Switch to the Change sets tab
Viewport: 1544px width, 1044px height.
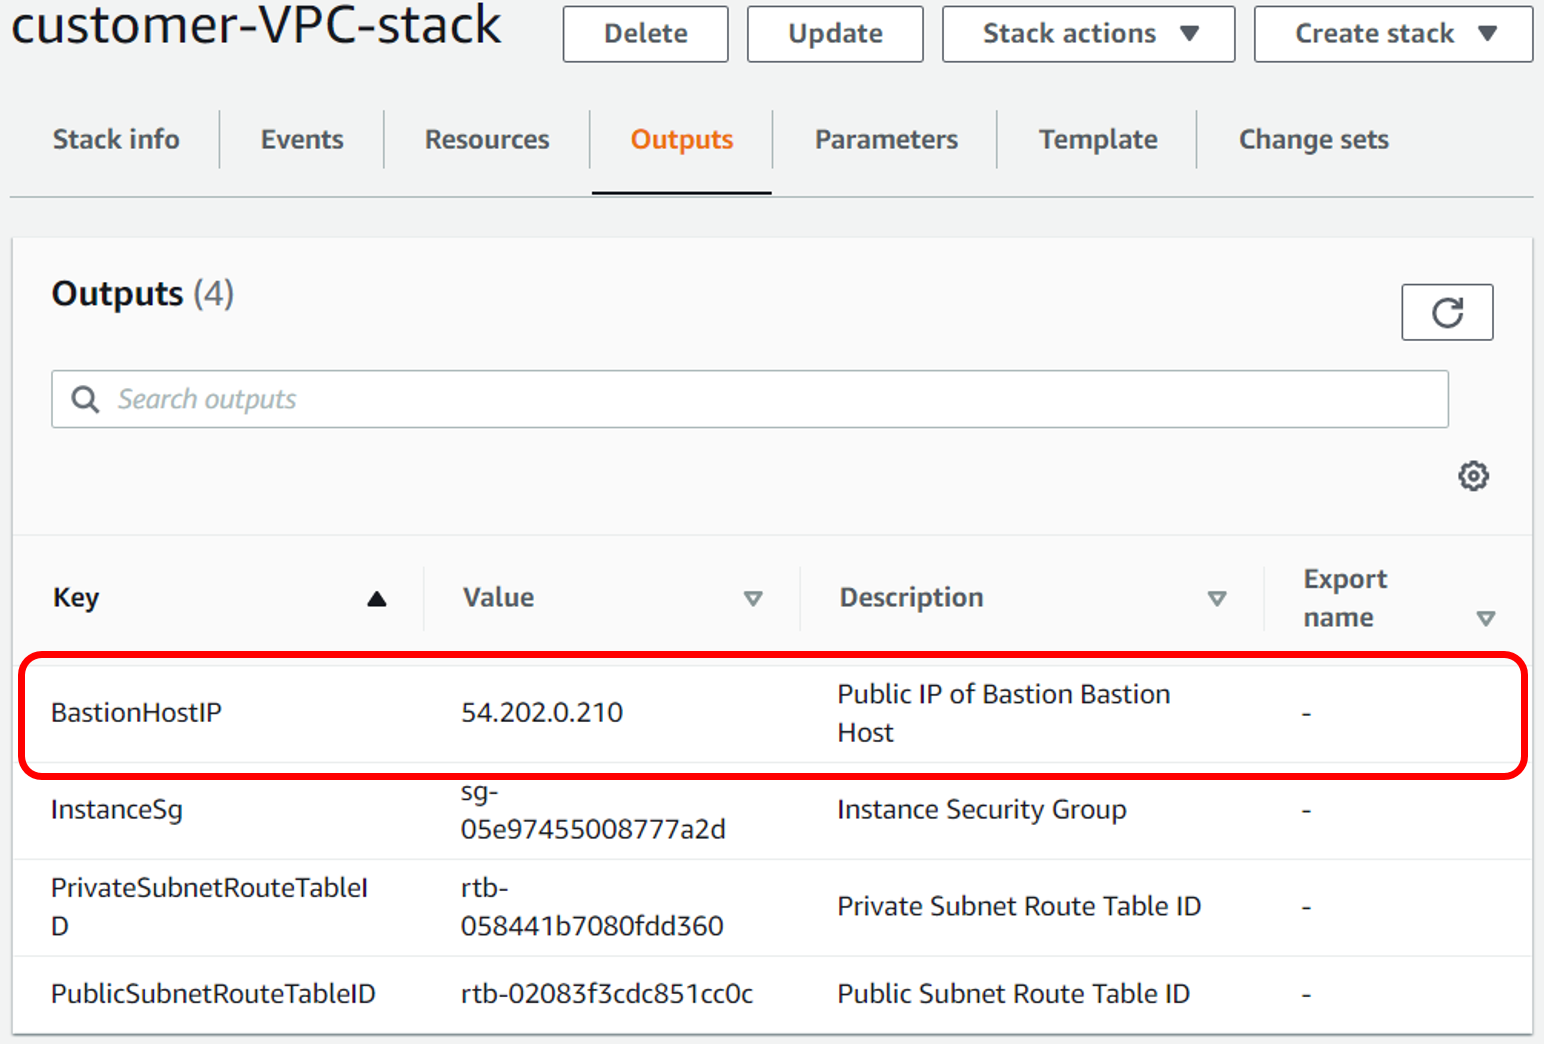[x=1313, y=139]
